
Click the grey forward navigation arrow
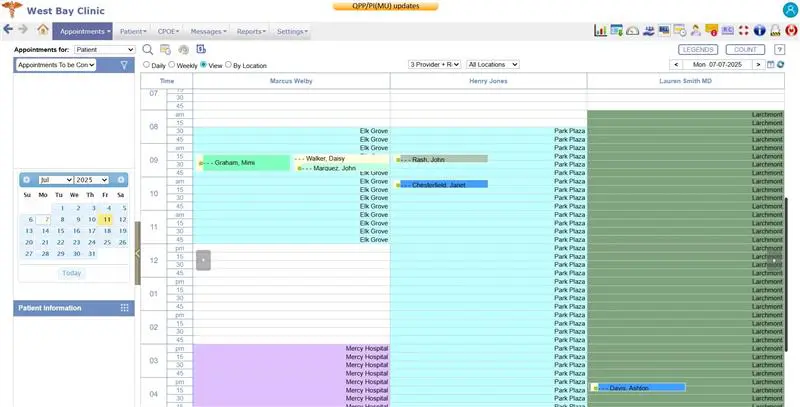[23, 29]
